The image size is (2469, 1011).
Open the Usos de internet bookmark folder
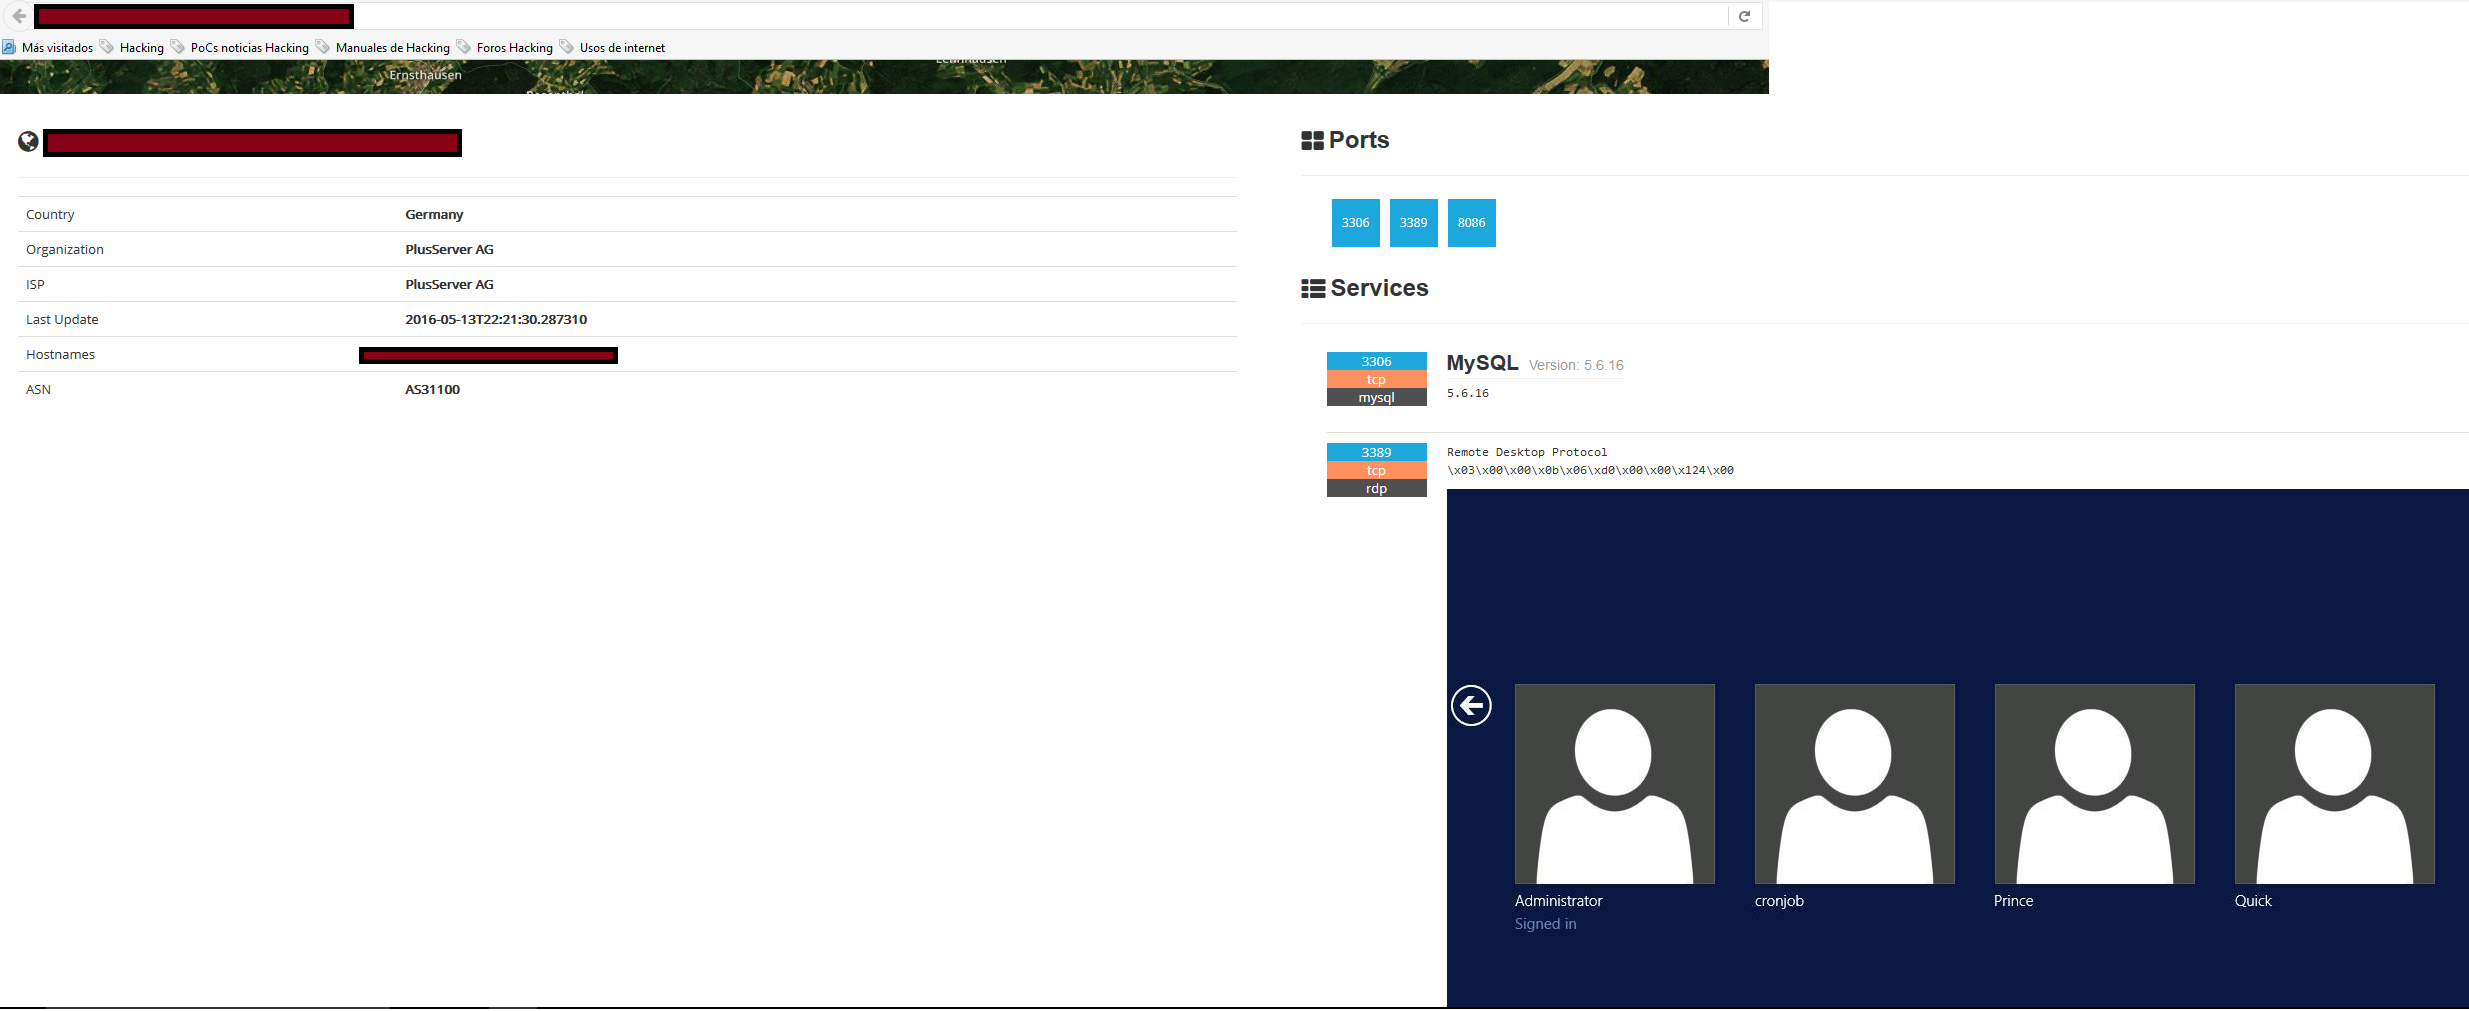[612, 48]
